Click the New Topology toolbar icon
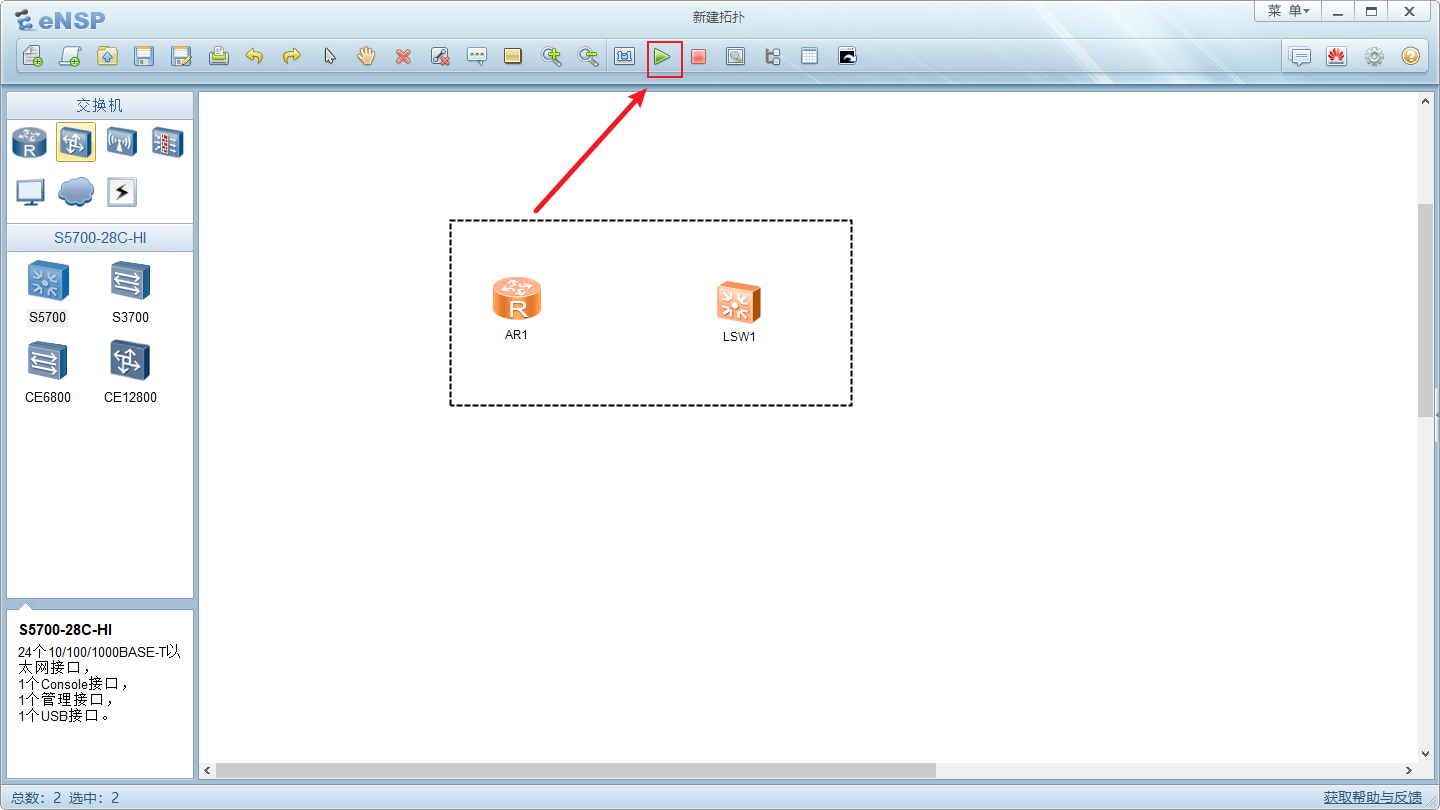 pyautogui.click(x=33, y=56)
